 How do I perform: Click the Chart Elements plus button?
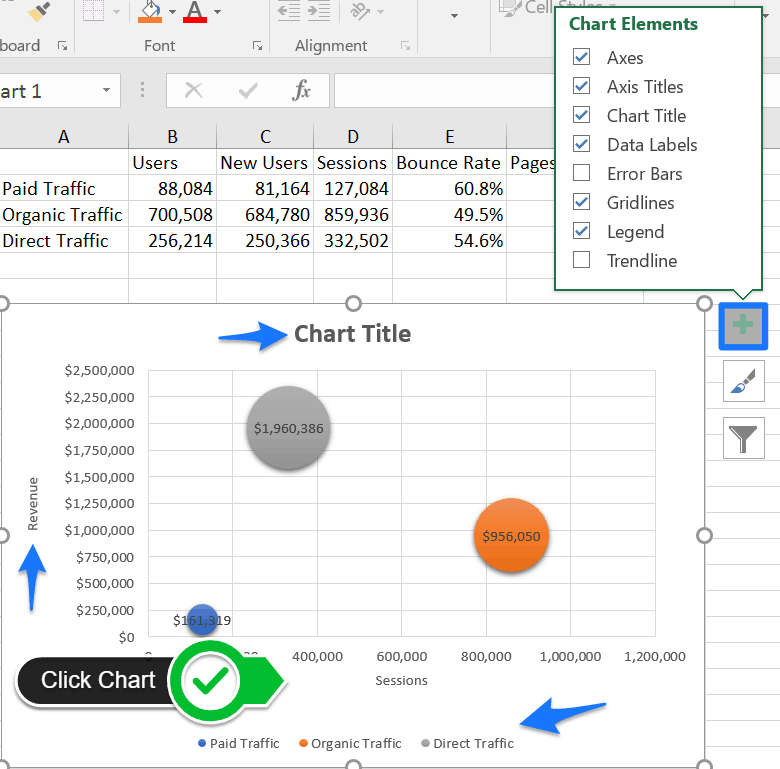pos(743,326)
